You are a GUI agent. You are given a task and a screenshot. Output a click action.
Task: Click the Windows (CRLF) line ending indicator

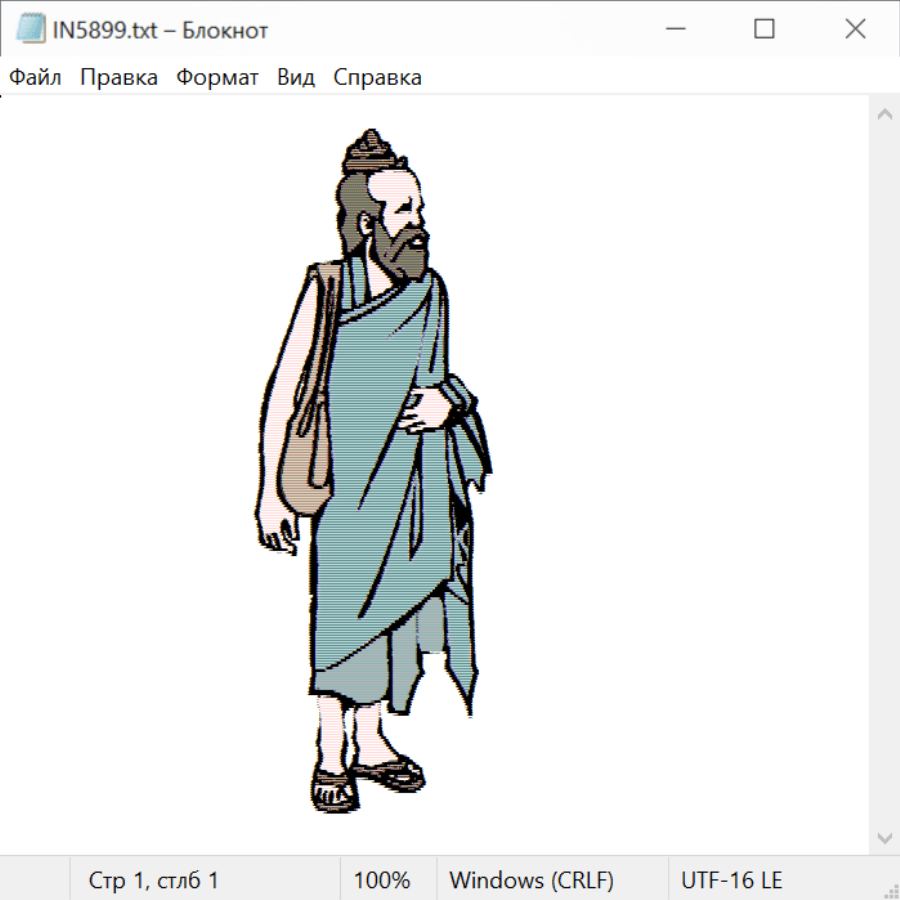tap(531, 881)
